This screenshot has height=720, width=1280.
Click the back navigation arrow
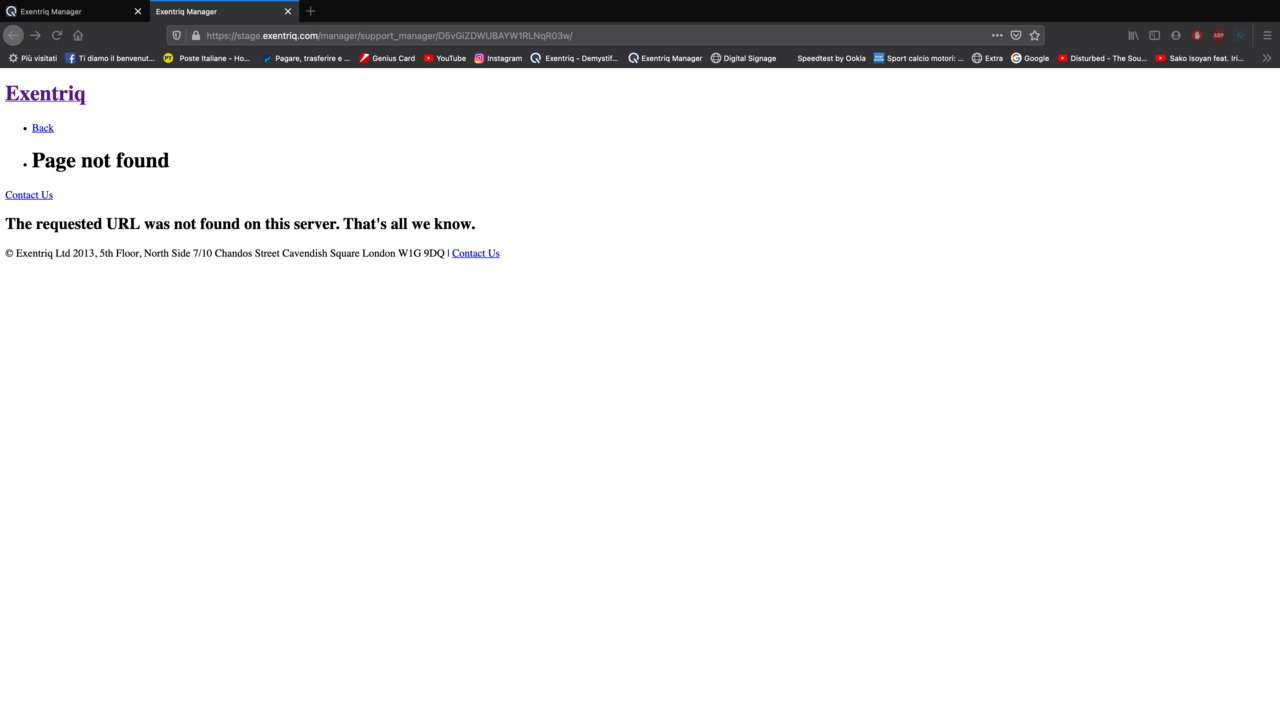click(x=13, y=35)
